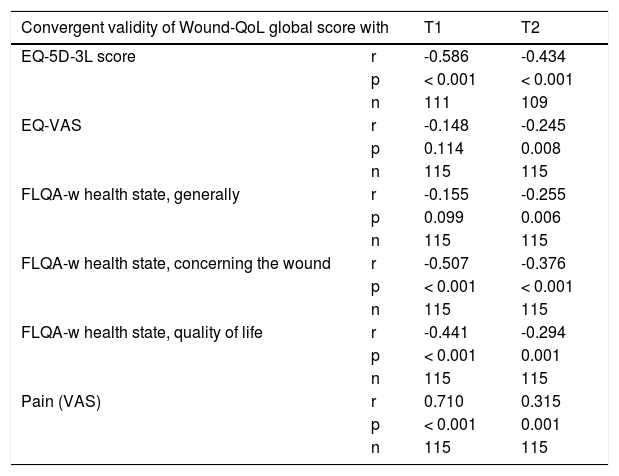Select the -0.507 correlation value
619x476 pixels.
pyautogui.click(x=443, y=263)
